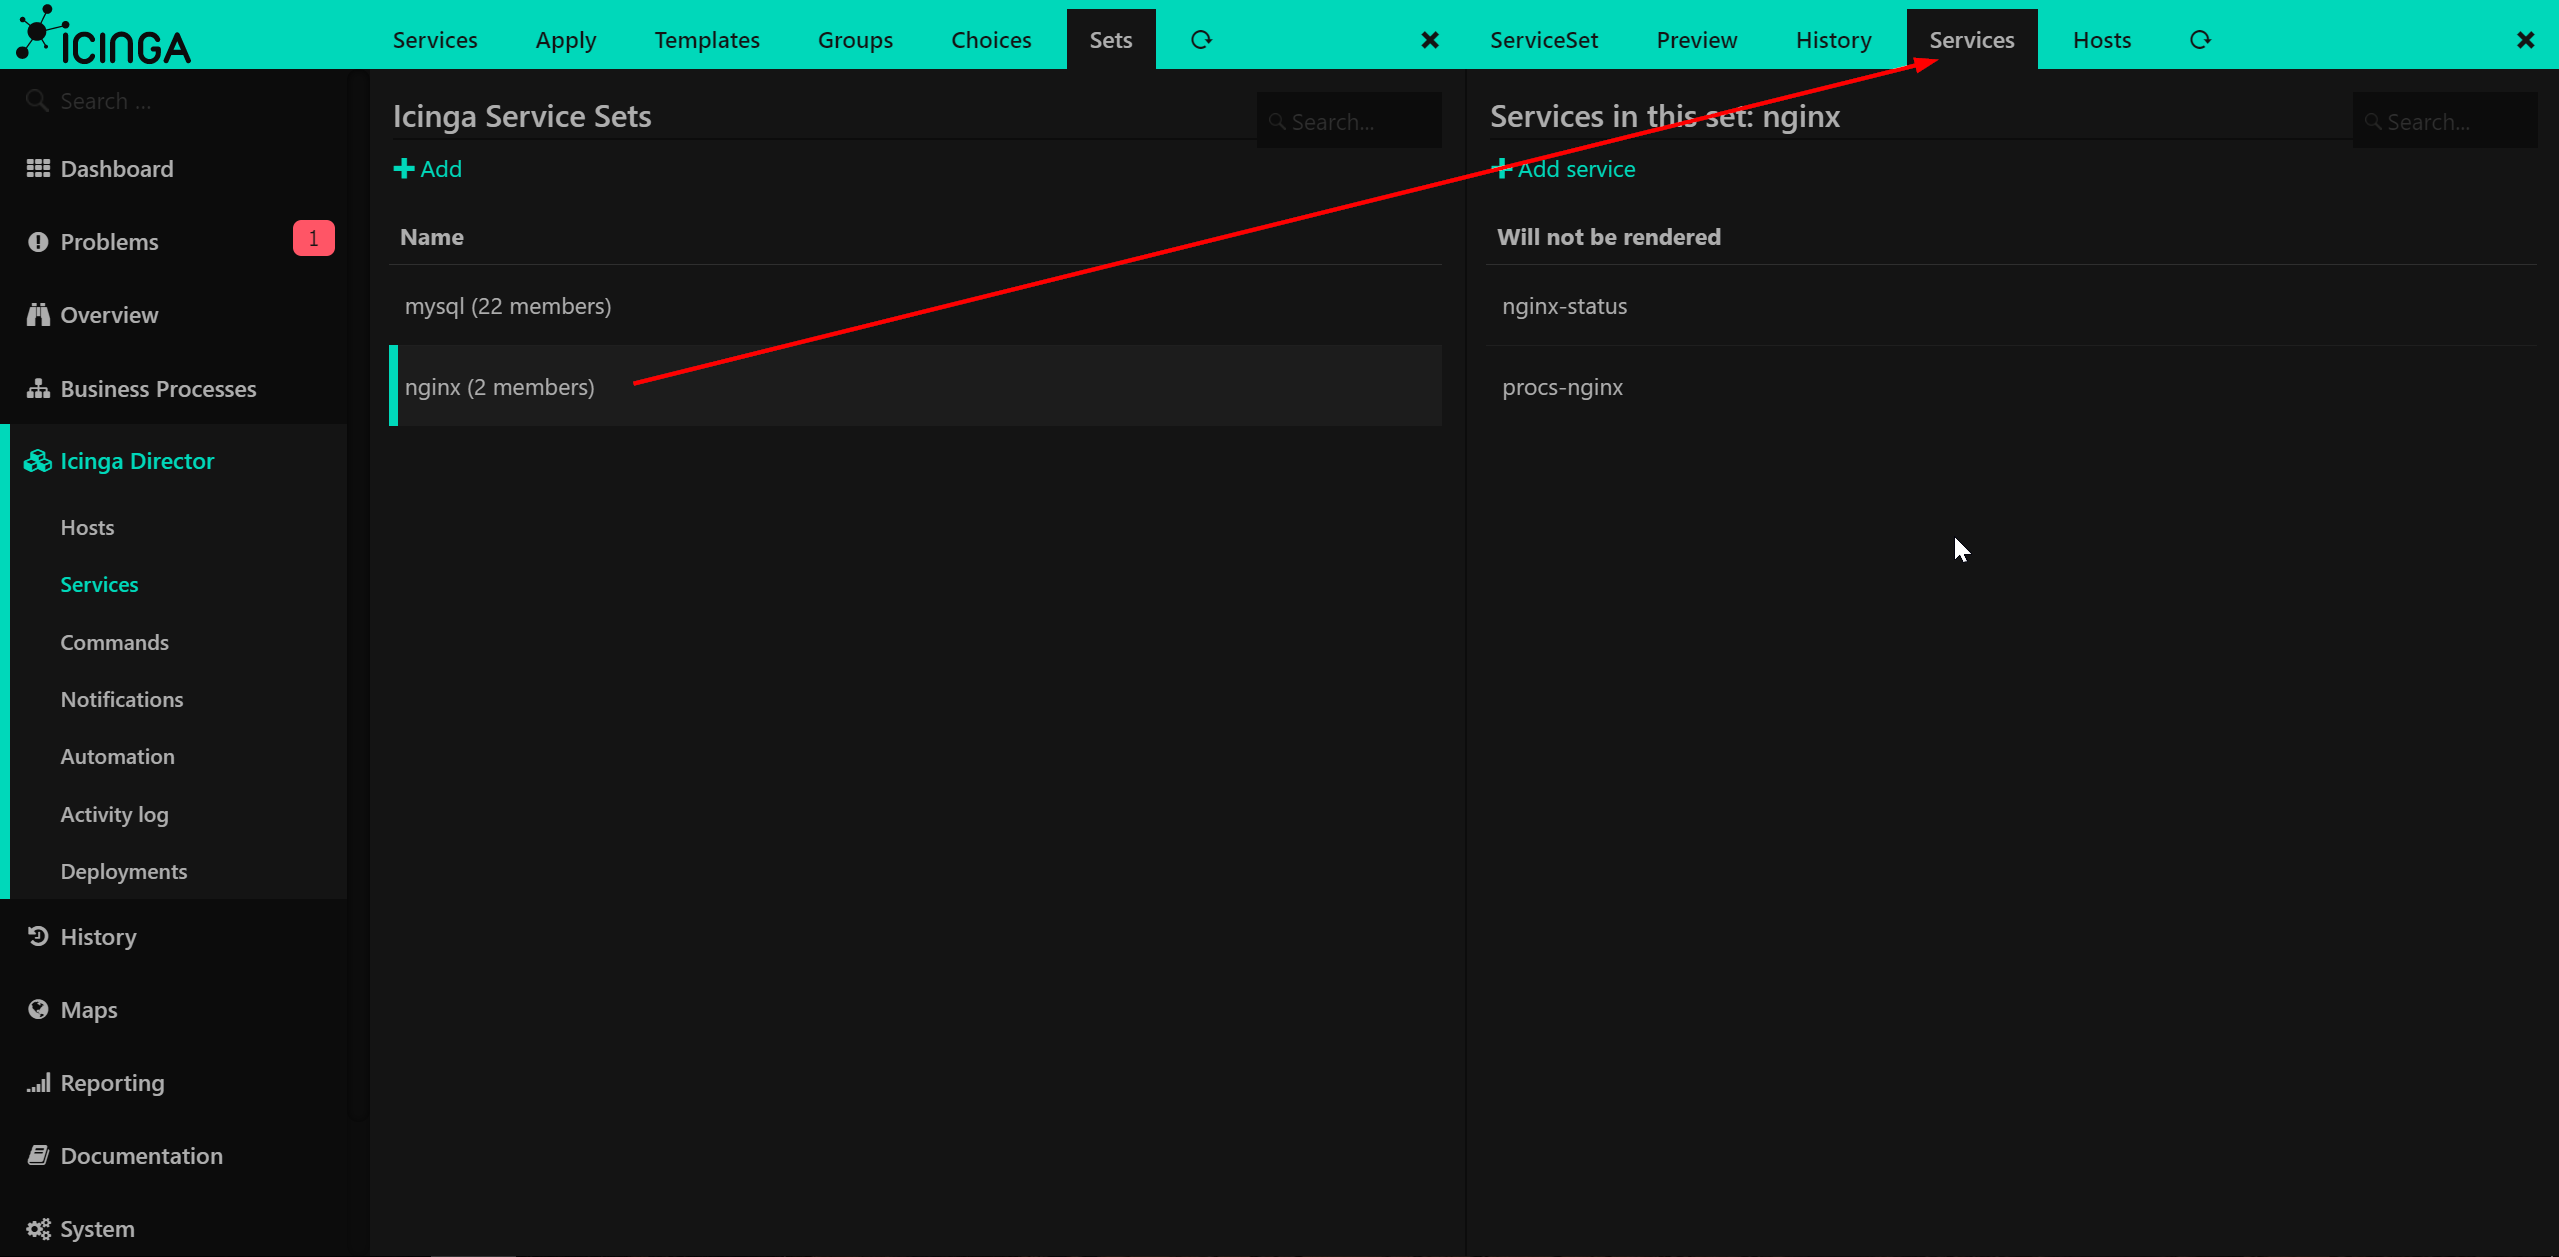Screen dimensions: 2559x1257
Task: Open the System gear icon
Action: coord(38,1228)
